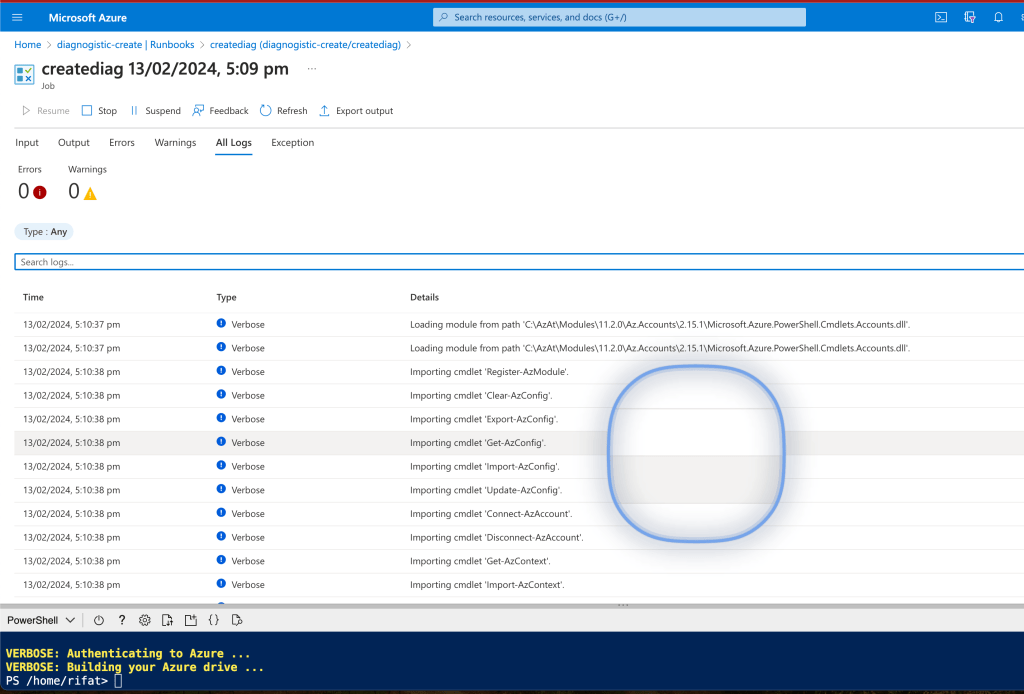
Task: Focus the Search logs field
Action: 519,262
